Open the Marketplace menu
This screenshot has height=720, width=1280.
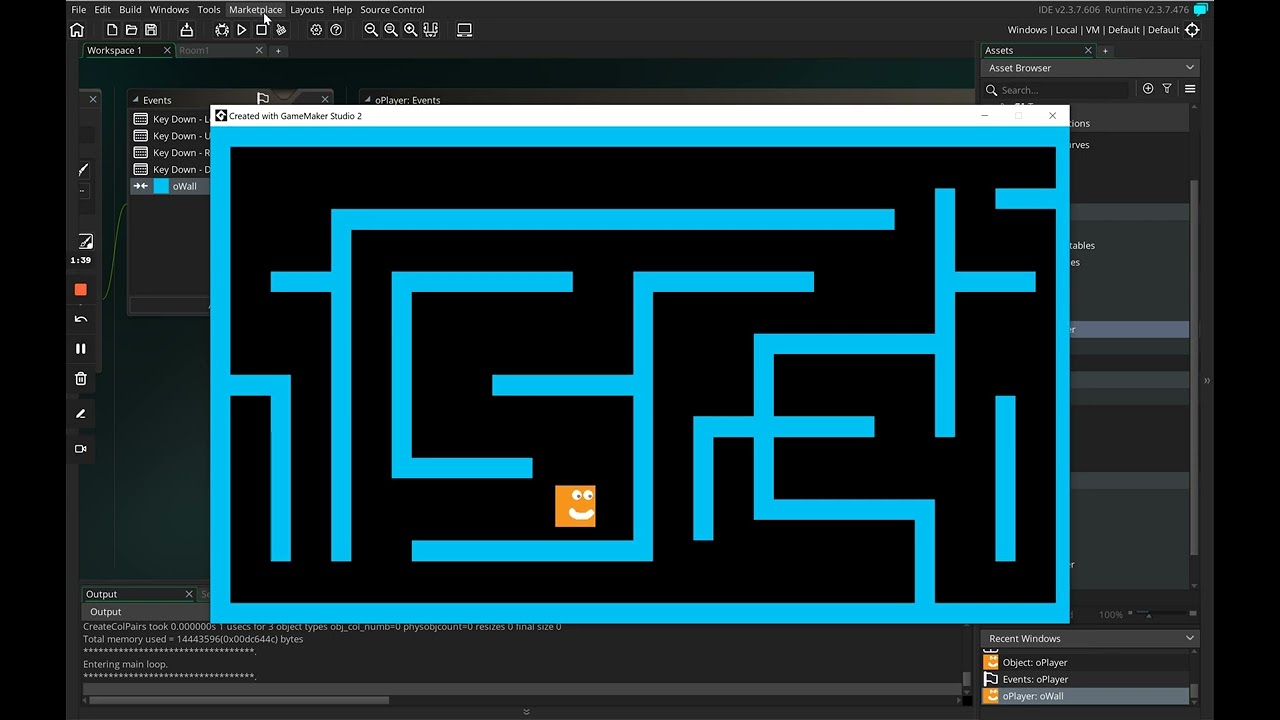coord(255,10)
